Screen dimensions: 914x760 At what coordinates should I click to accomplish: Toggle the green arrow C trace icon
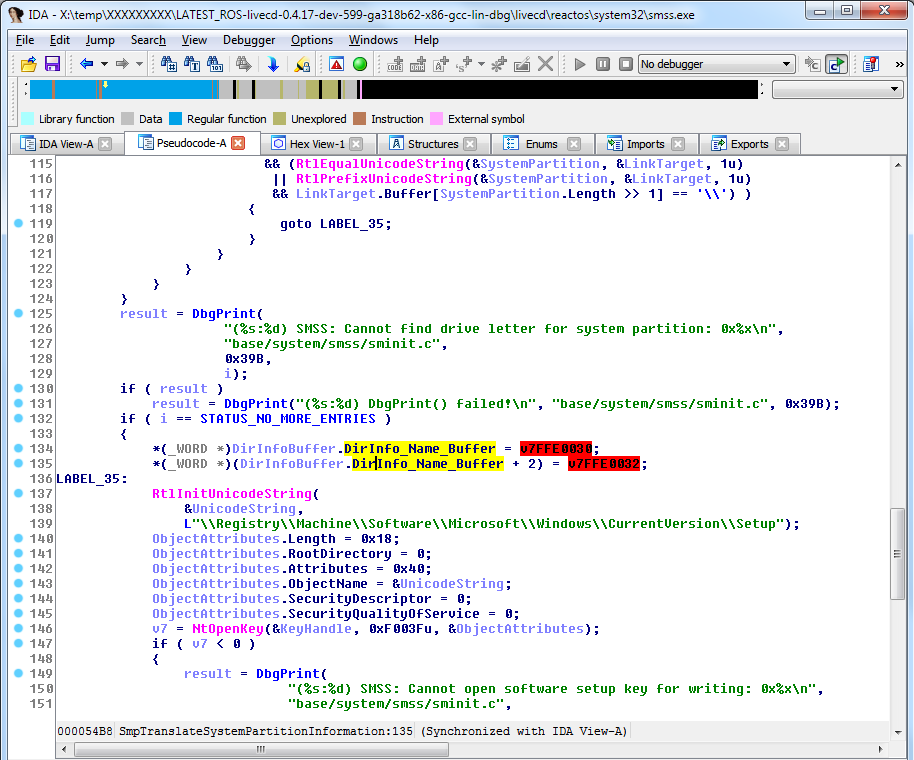(836, 64)
